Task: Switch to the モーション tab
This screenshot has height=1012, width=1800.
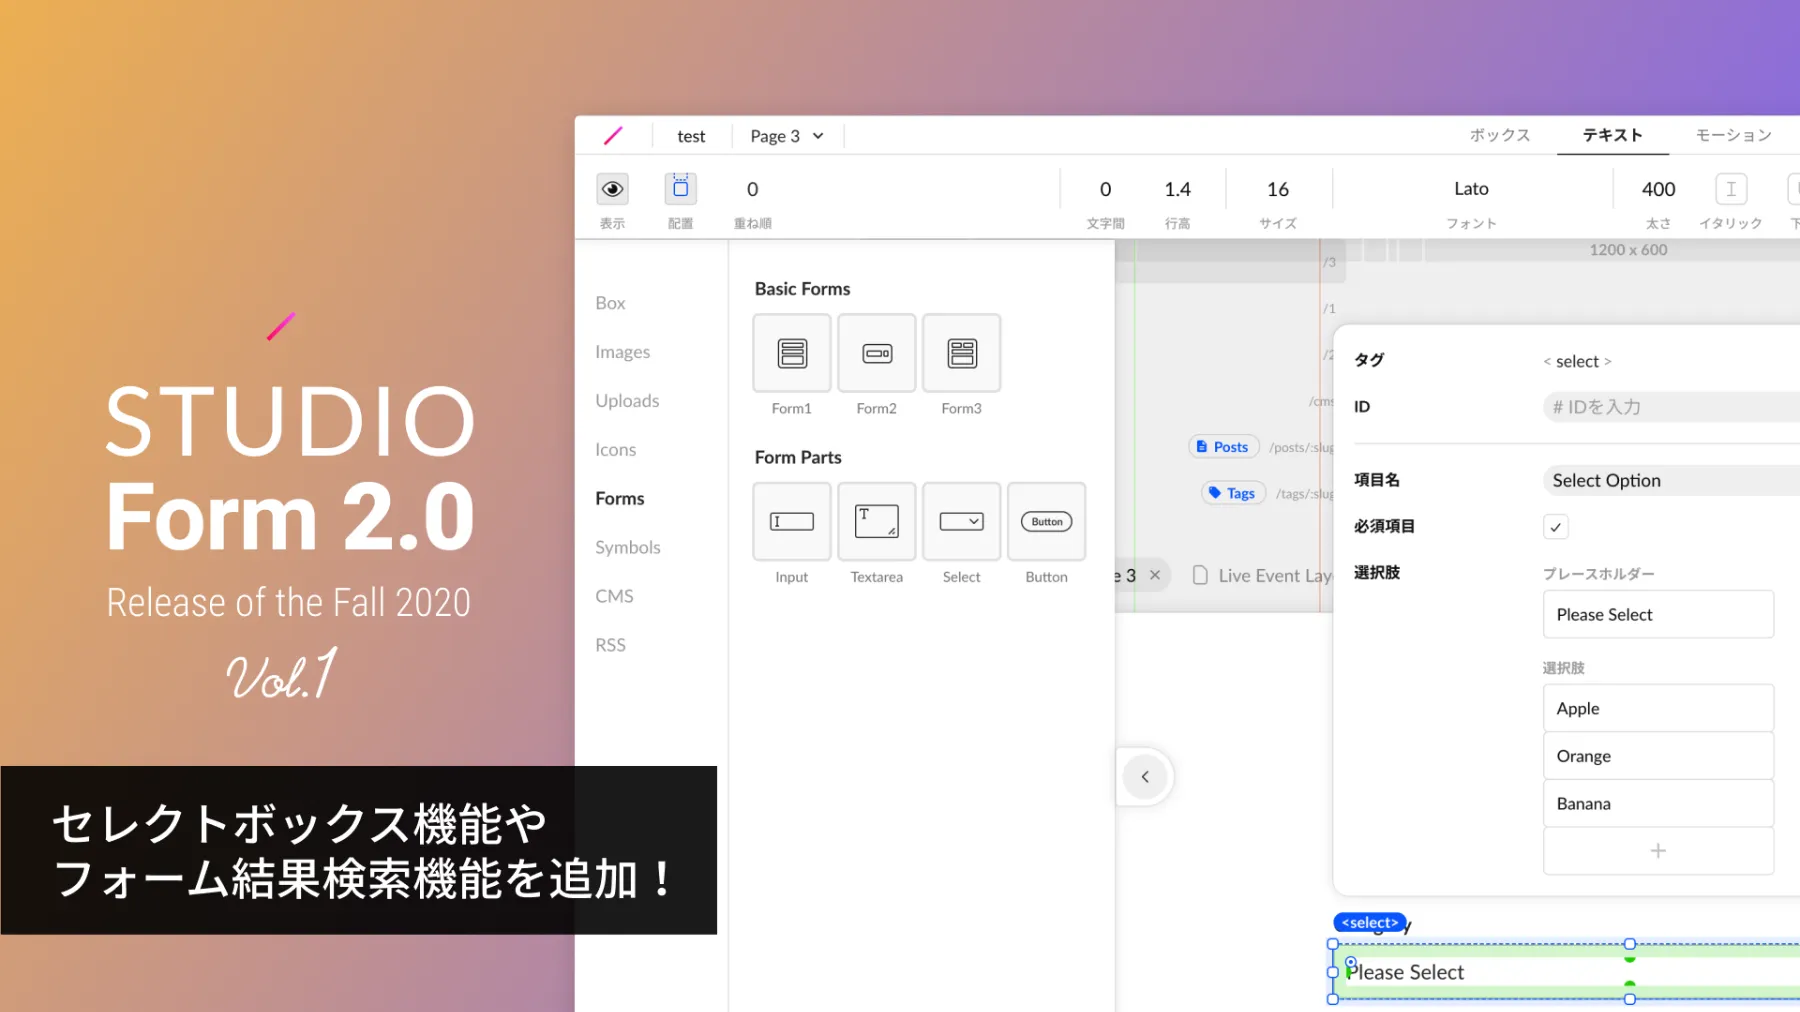Action: click(x=1733, y=135)
